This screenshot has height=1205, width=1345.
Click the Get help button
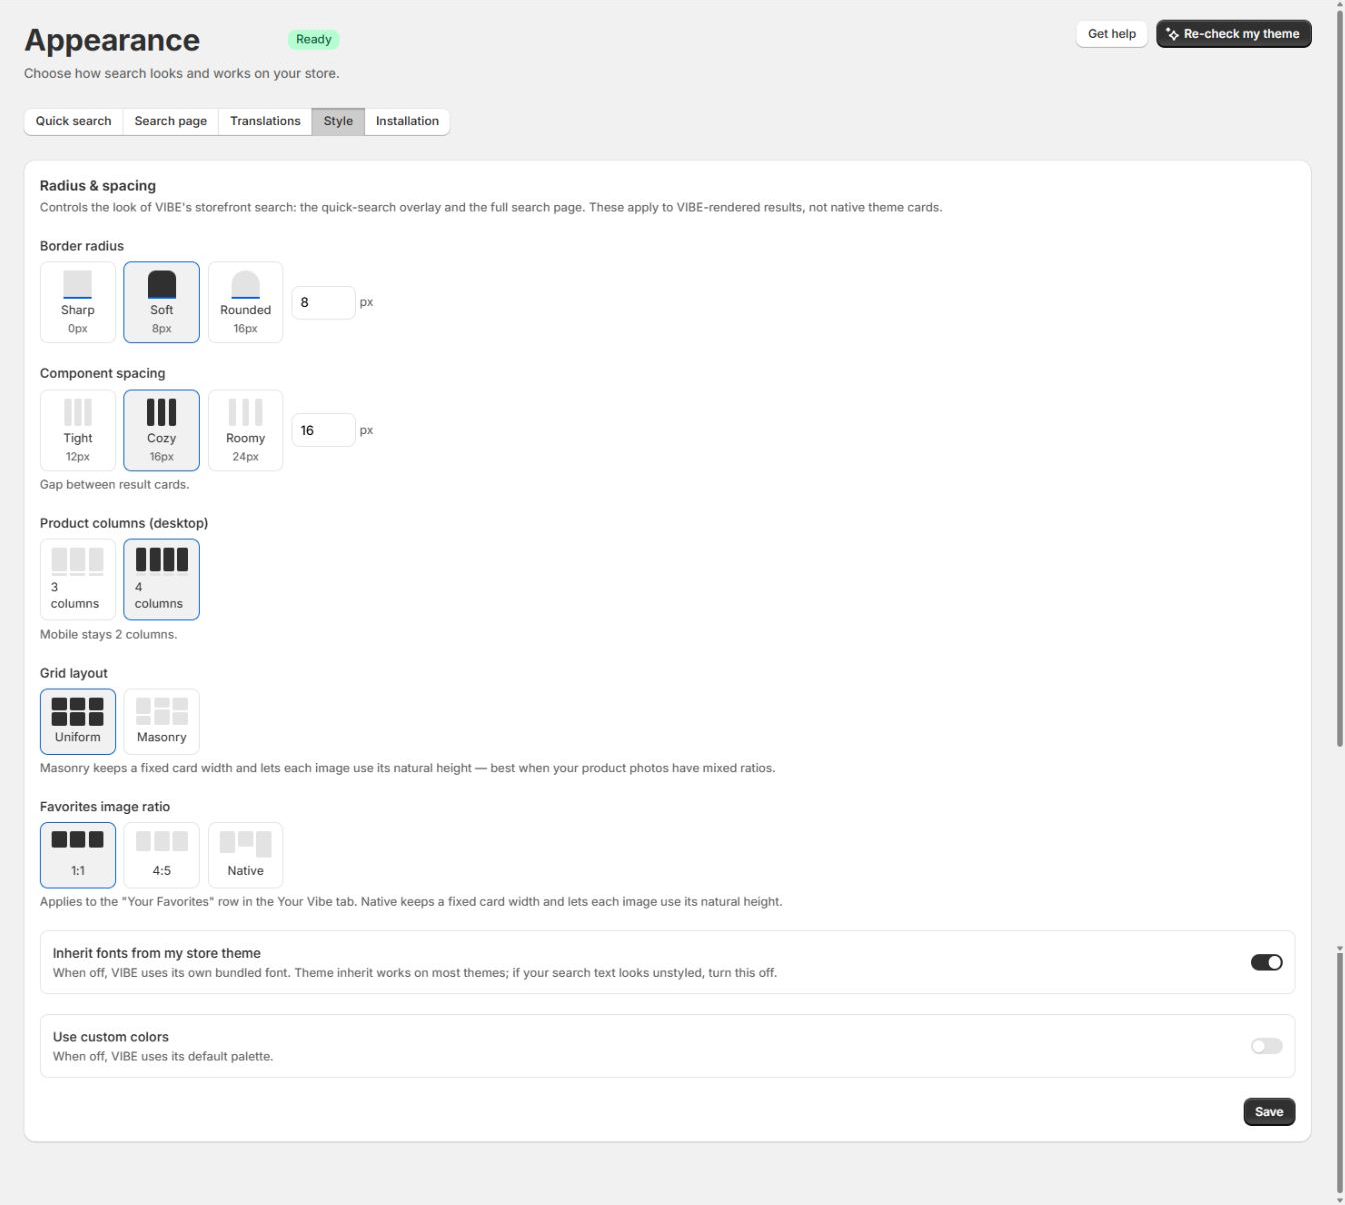[1112, 34]
